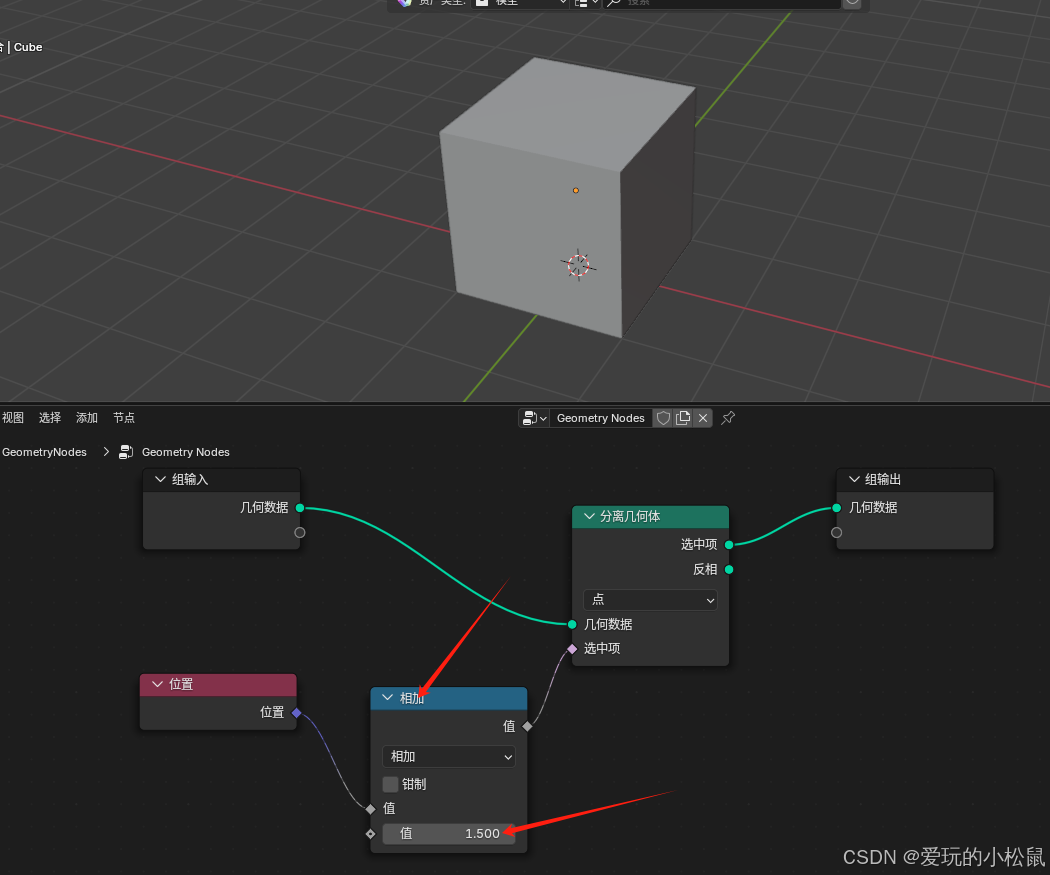The width and height of the screenshot is (1050, 875).
Task: Click Geometry Nodes breadcrumb tree label
Action: 185,452
